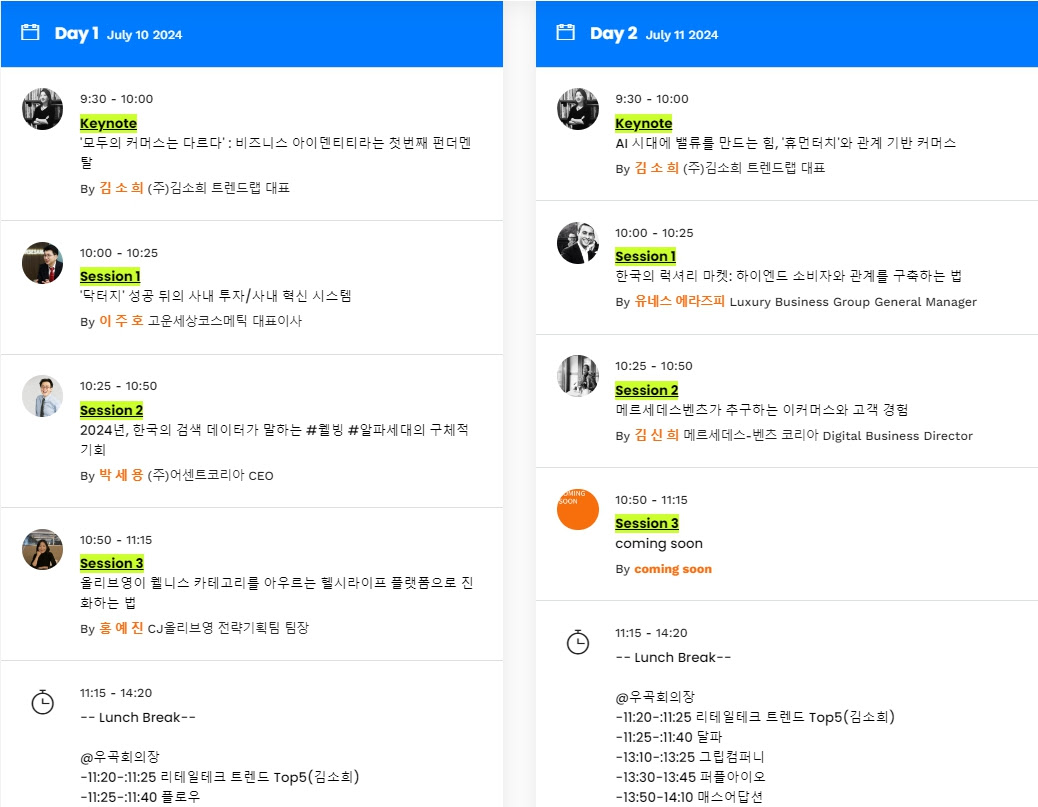Select the Day 2 July 11 2024 header

pos(786,34)
